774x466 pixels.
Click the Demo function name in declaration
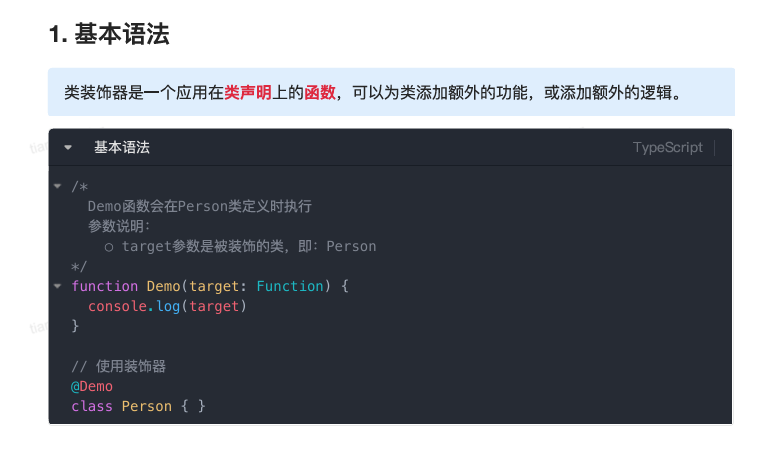pyautogui.click(x=163, y=286)
